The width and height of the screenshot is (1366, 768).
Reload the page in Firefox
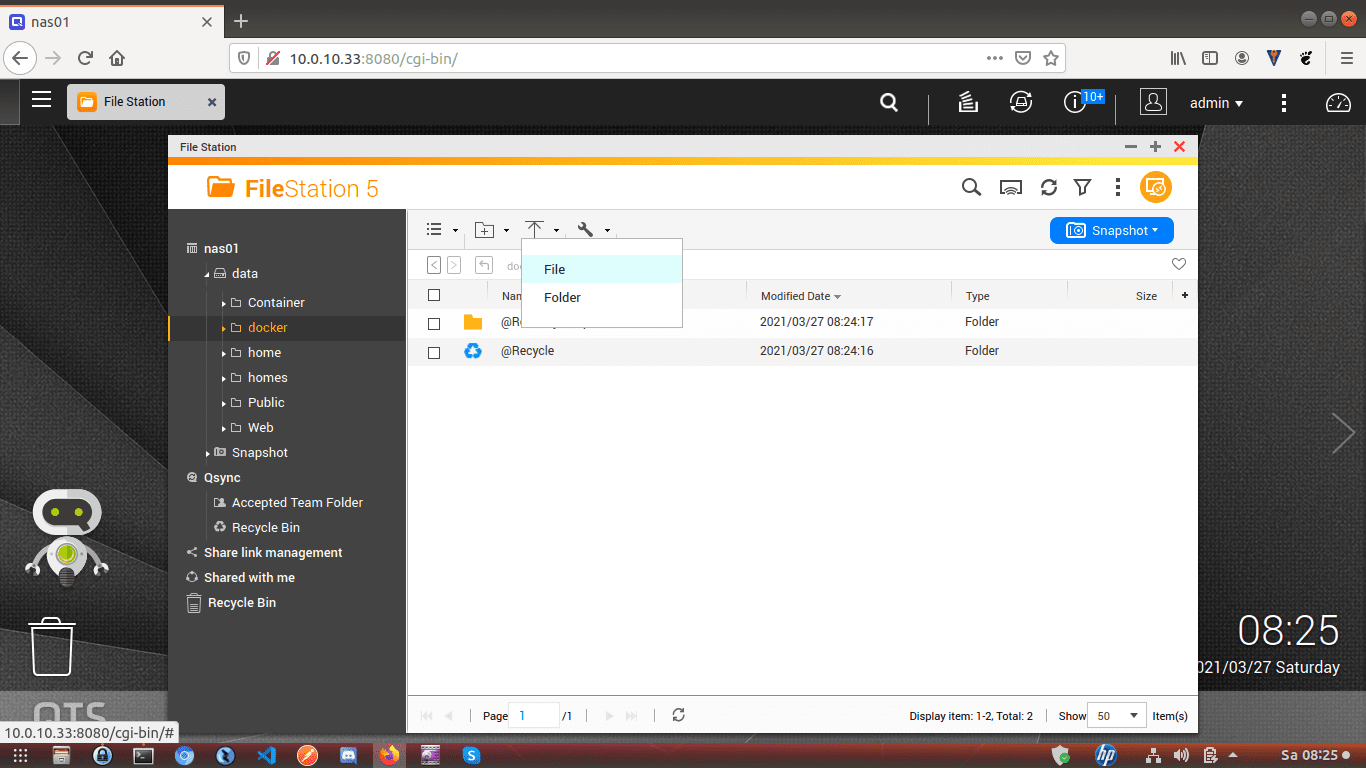click(86, 58)
